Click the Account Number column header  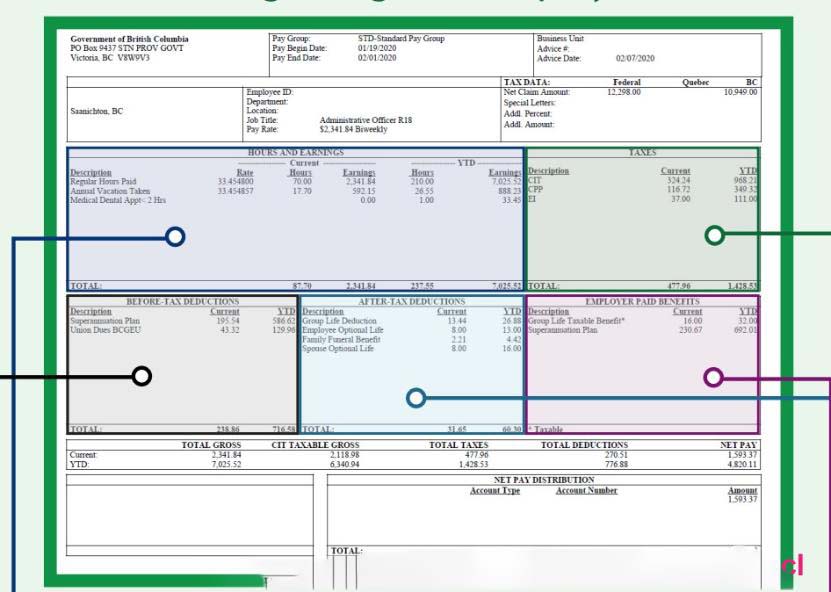(x=586, y=491)
